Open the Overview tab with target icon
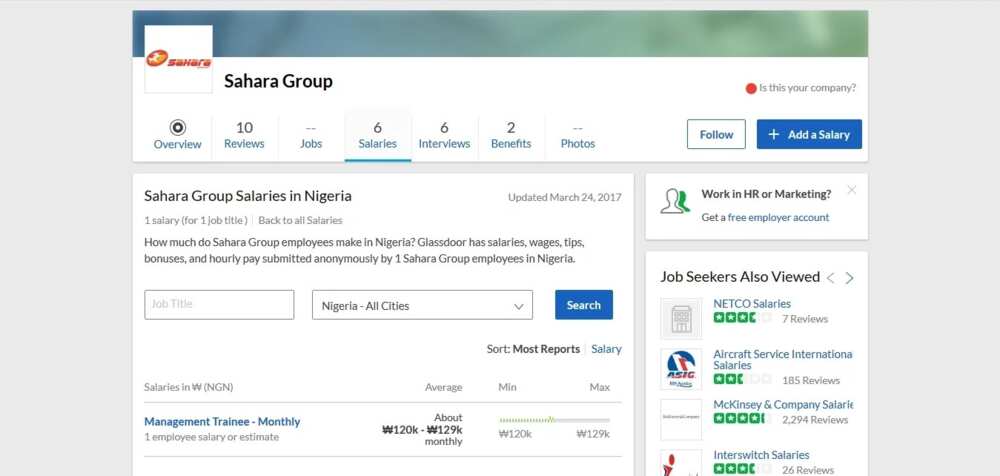 pyautogui.click(x=177, y=135)
